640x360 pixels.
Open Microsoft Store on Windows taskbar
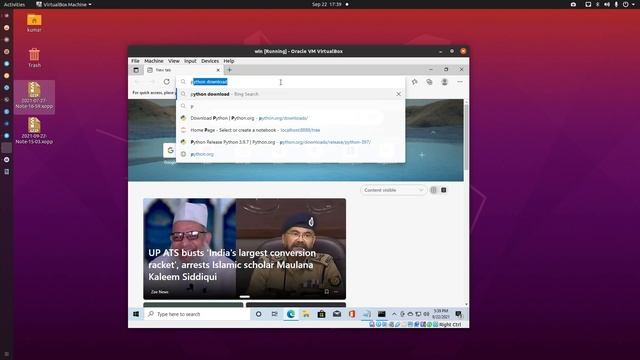point(321,314)
